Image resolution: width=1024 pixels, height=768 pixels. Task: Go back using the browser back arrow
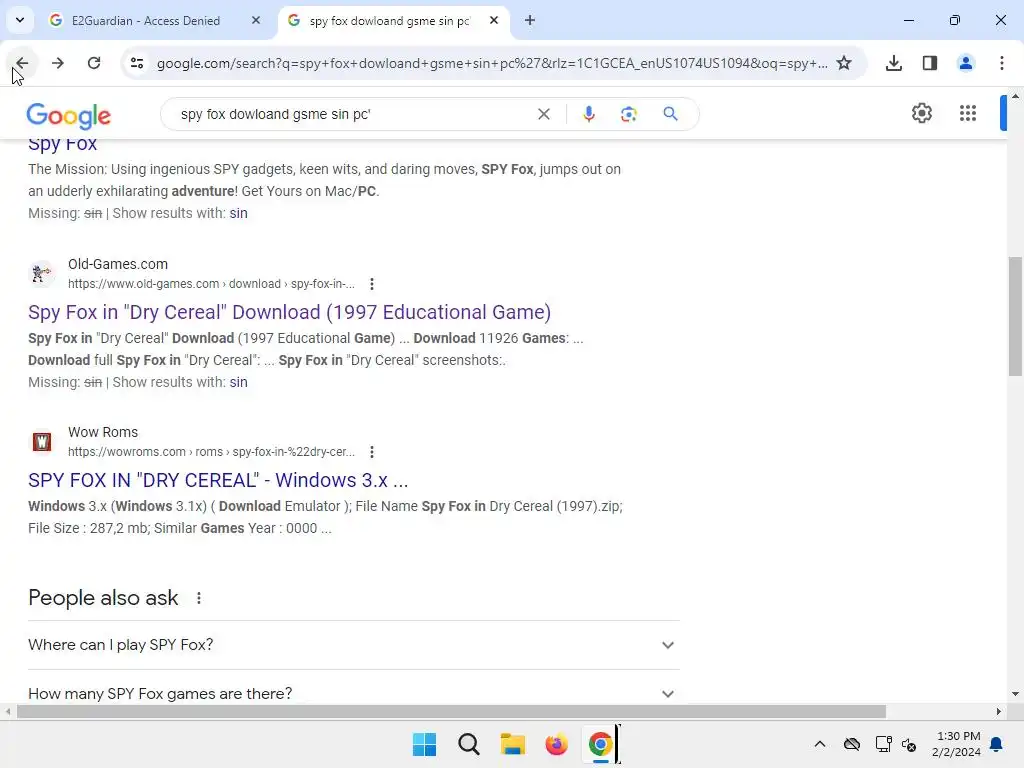(x=22, y=63)
